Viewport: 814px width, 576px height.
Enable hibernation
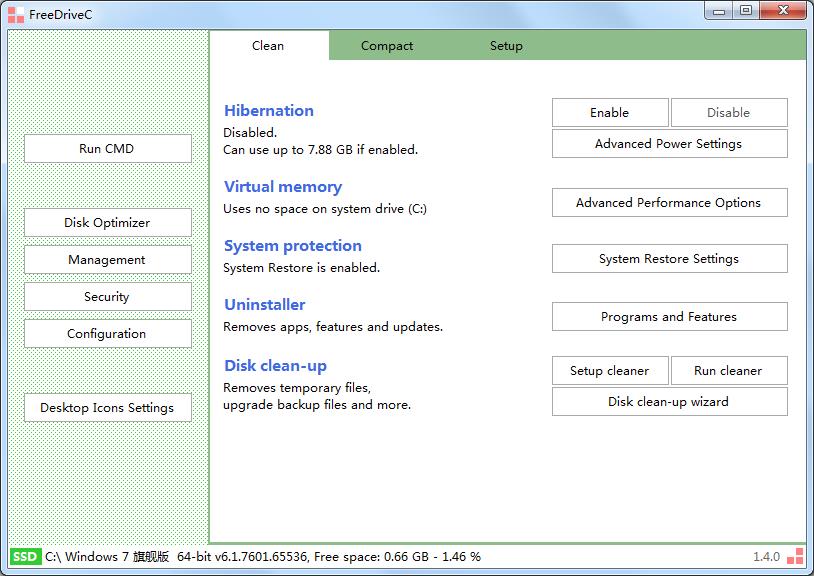click(x=609, y=113)
